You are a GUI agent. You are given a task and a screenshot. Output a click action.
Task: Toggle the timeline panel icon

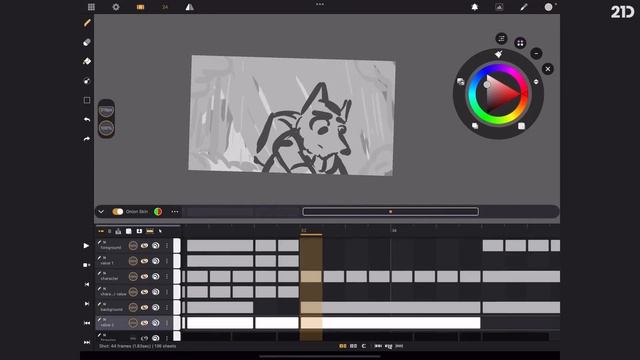click(140, 7)
